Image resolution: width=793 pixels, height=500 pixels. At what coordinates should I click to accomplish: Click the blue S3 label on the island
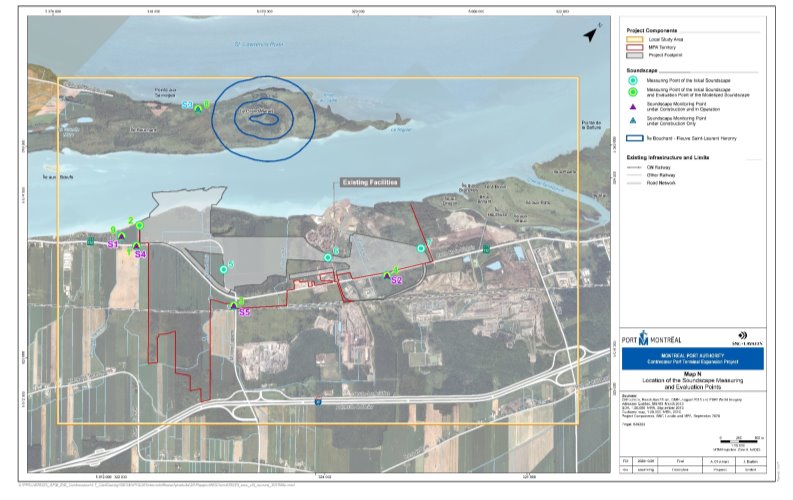pos(187,105)
